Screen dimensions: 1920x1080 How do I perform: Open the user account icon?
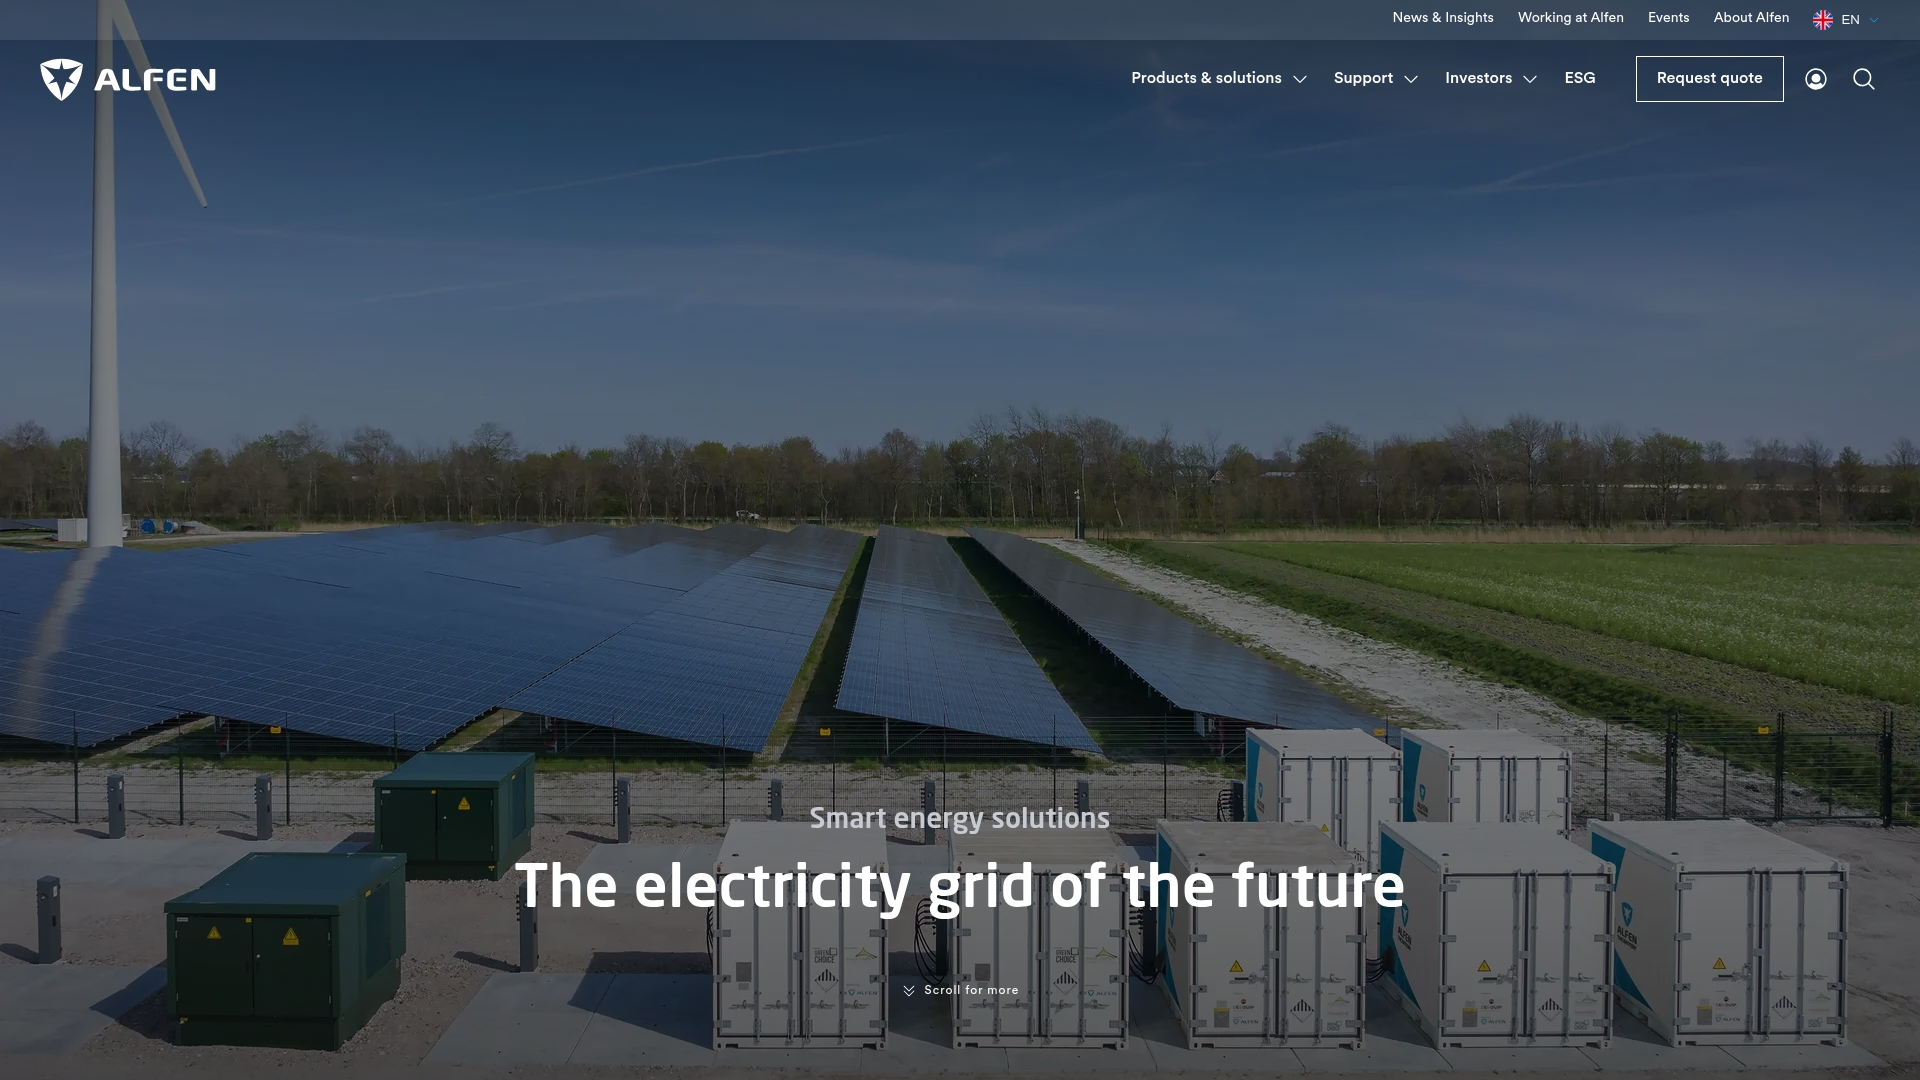(x=1816, y=79)
